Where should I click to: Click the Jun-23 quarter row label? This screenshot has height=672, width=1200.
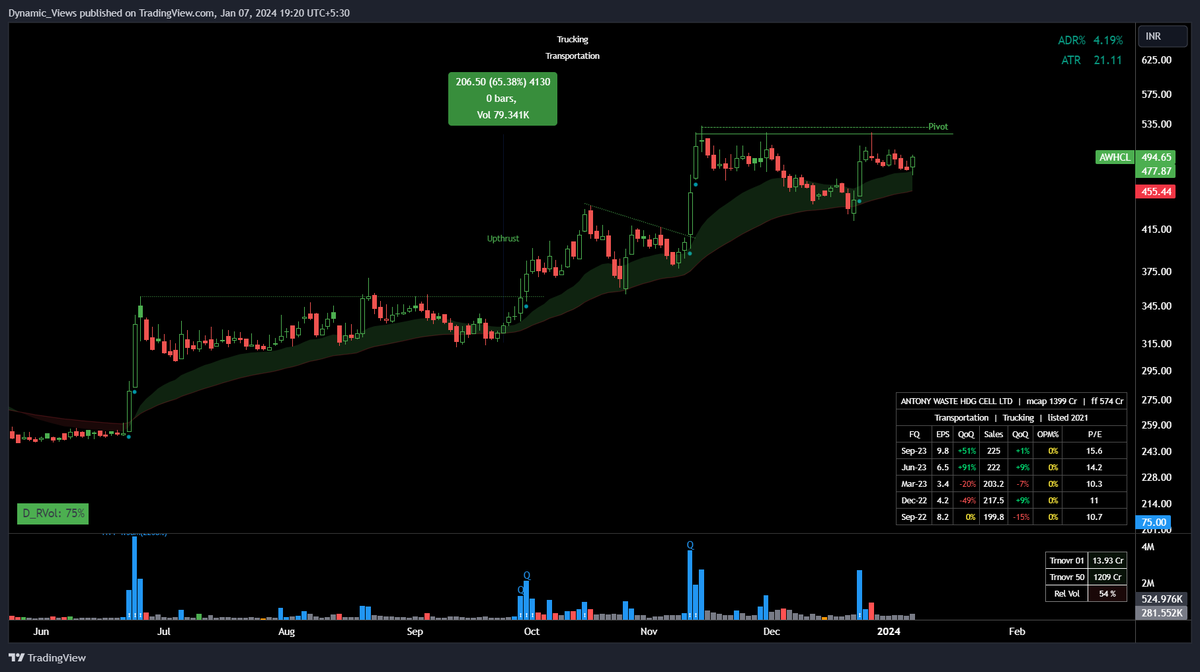pyautogui.click(x=914, y=467)
